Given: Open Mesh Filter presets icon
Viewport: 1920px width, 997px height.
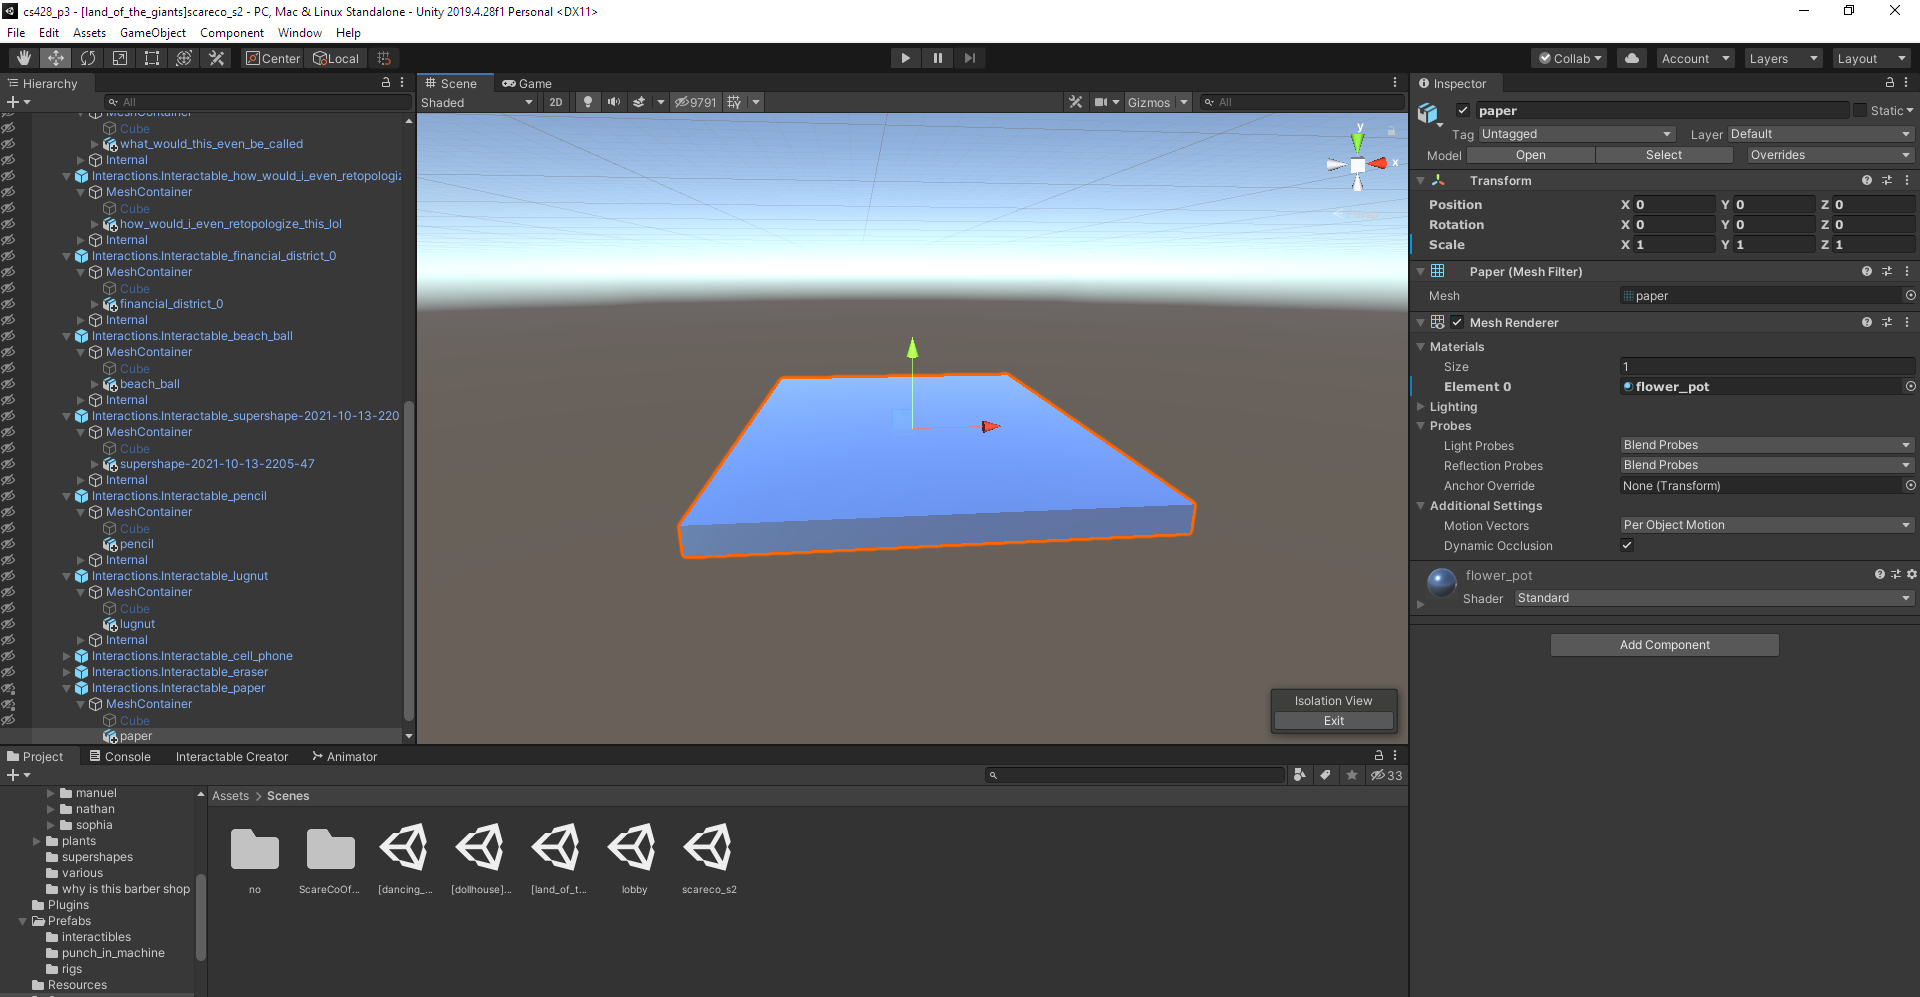Looking at the screenshot, I should point(1887,272).
